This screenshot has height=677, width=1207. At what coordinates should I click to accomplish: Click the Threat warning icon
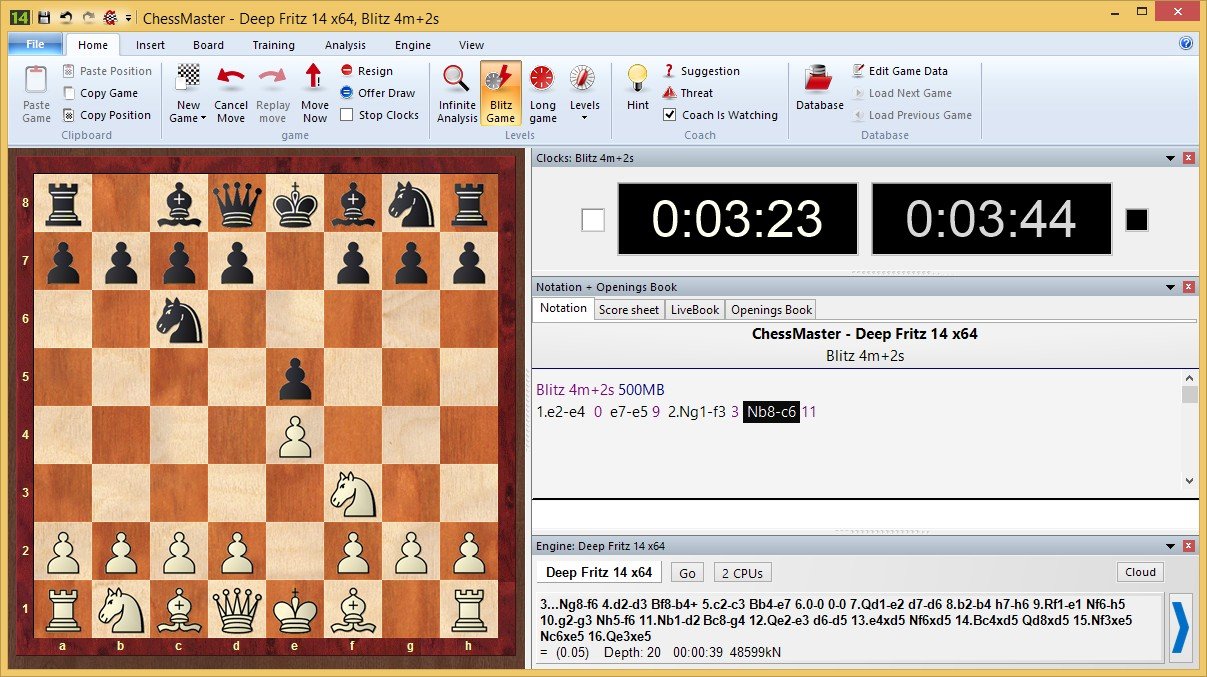coord(670,93)
